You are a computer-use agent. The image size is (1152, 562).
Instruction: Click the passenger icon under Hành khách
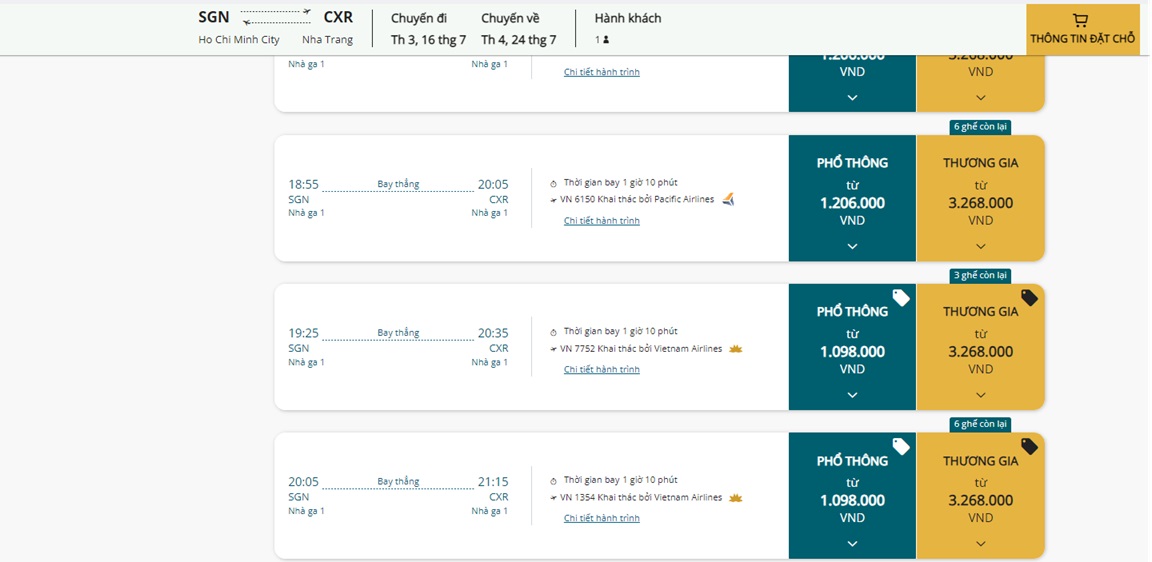(606, 40)
